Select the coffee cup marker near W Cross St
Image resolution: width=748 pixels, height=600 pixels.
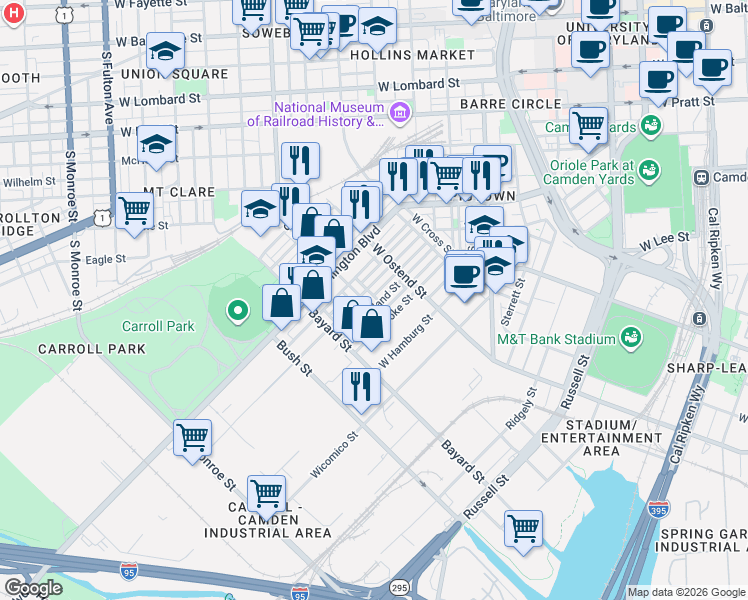464,277
